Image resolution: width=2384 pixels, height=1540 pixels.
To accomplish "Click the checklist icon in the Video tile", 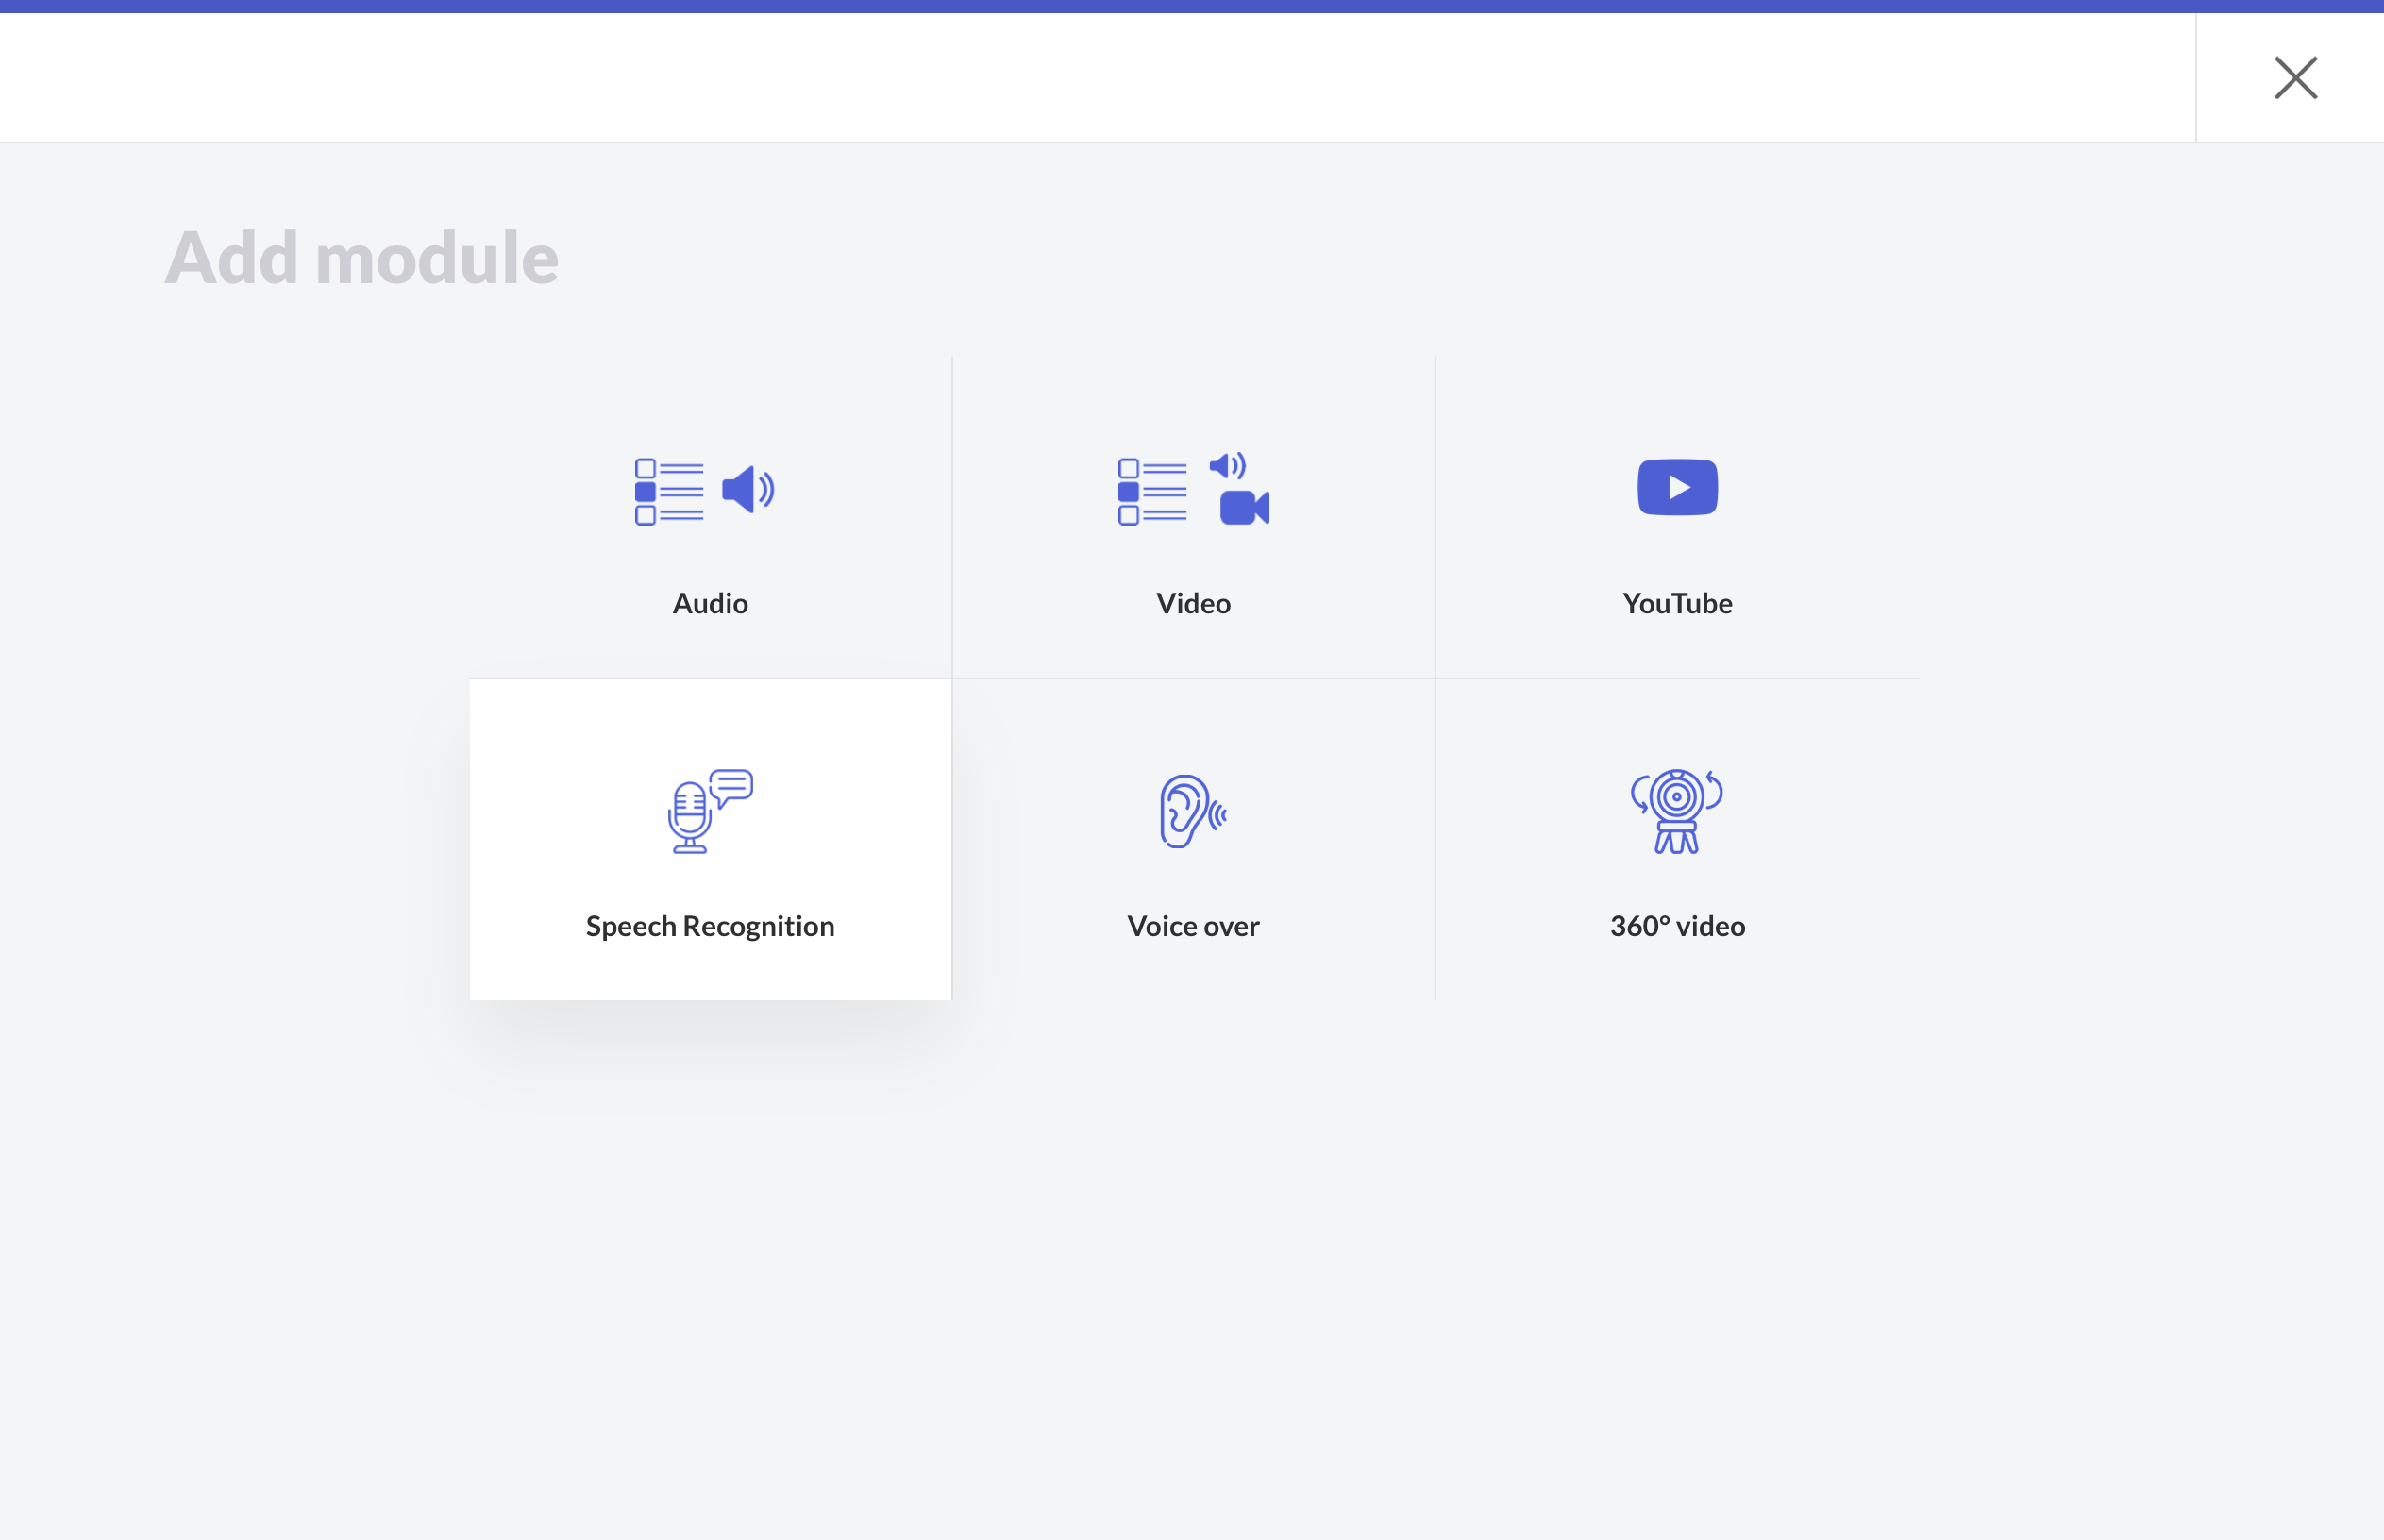I will pos(1152,491).
